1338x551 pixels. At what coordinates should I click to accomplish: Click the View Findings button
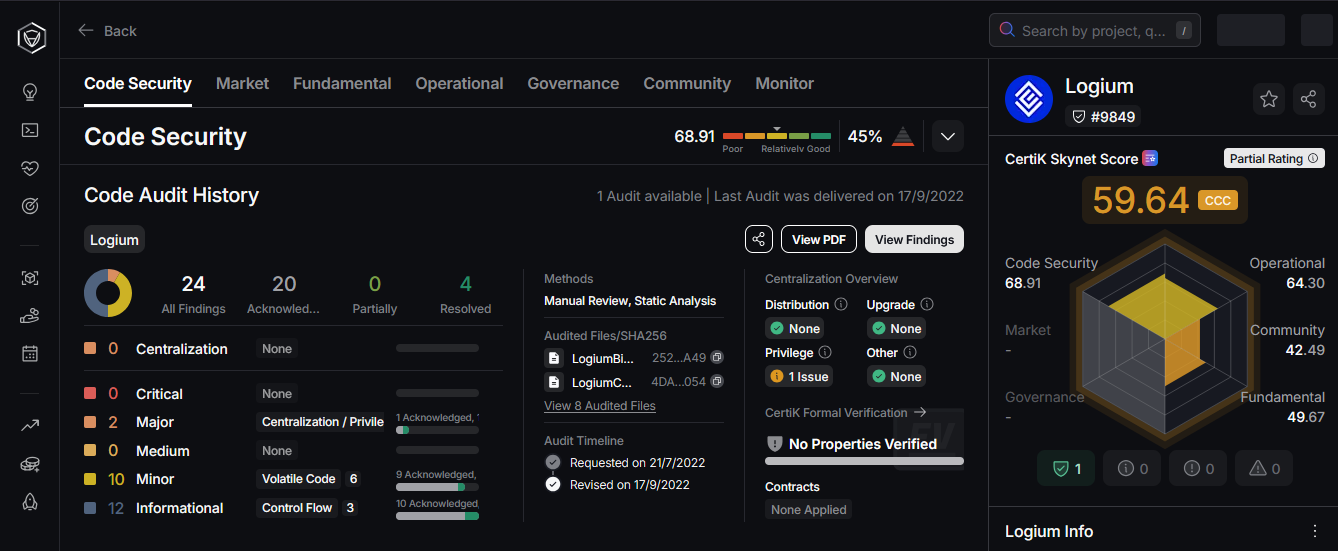[915, 239]
